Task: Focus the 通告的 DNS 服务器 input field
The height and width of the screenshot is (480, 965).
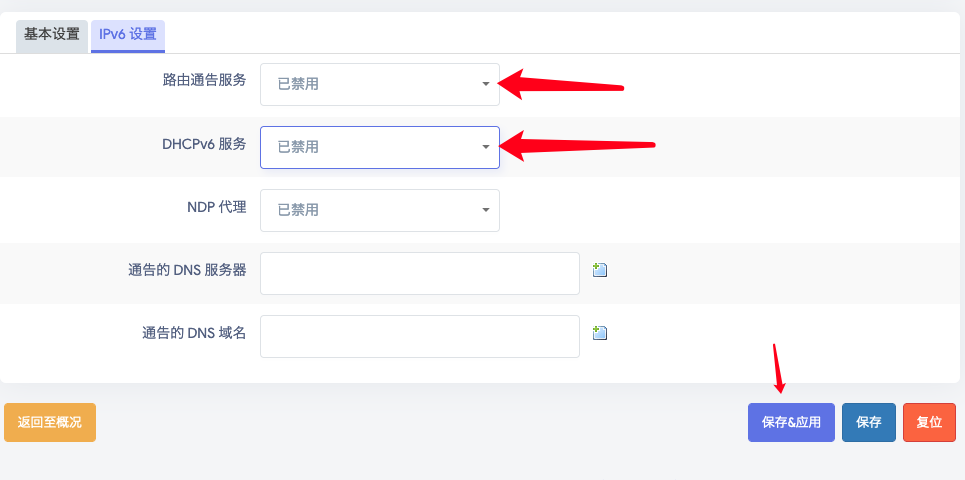Action: 420,273
